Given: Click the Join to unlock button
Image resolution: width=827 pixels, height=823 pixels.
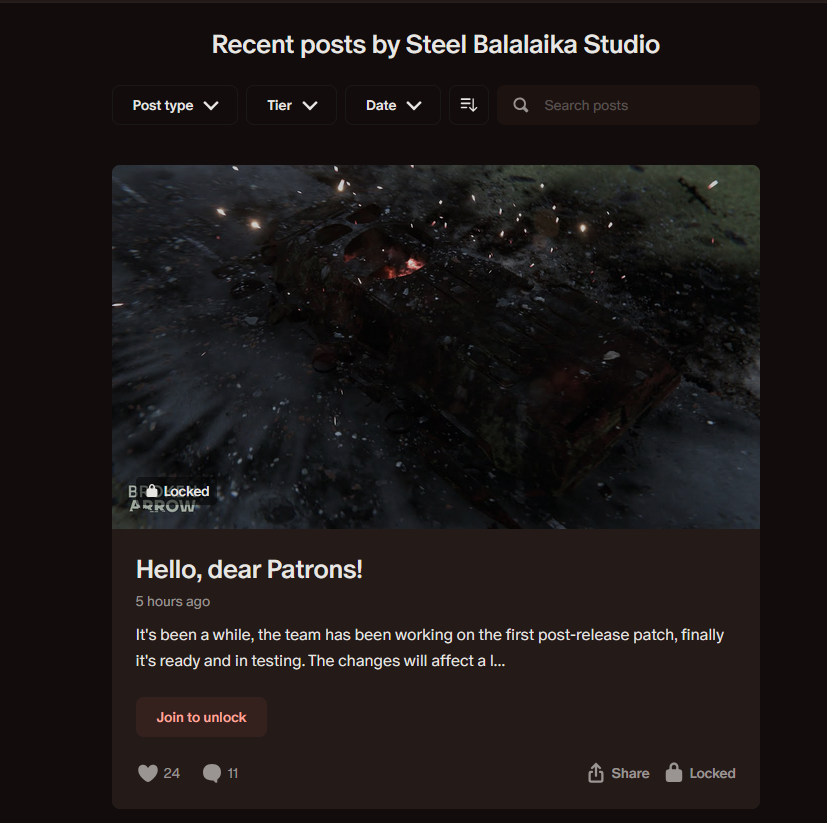Looking at the screenshot, I should [x=201, y=717].
